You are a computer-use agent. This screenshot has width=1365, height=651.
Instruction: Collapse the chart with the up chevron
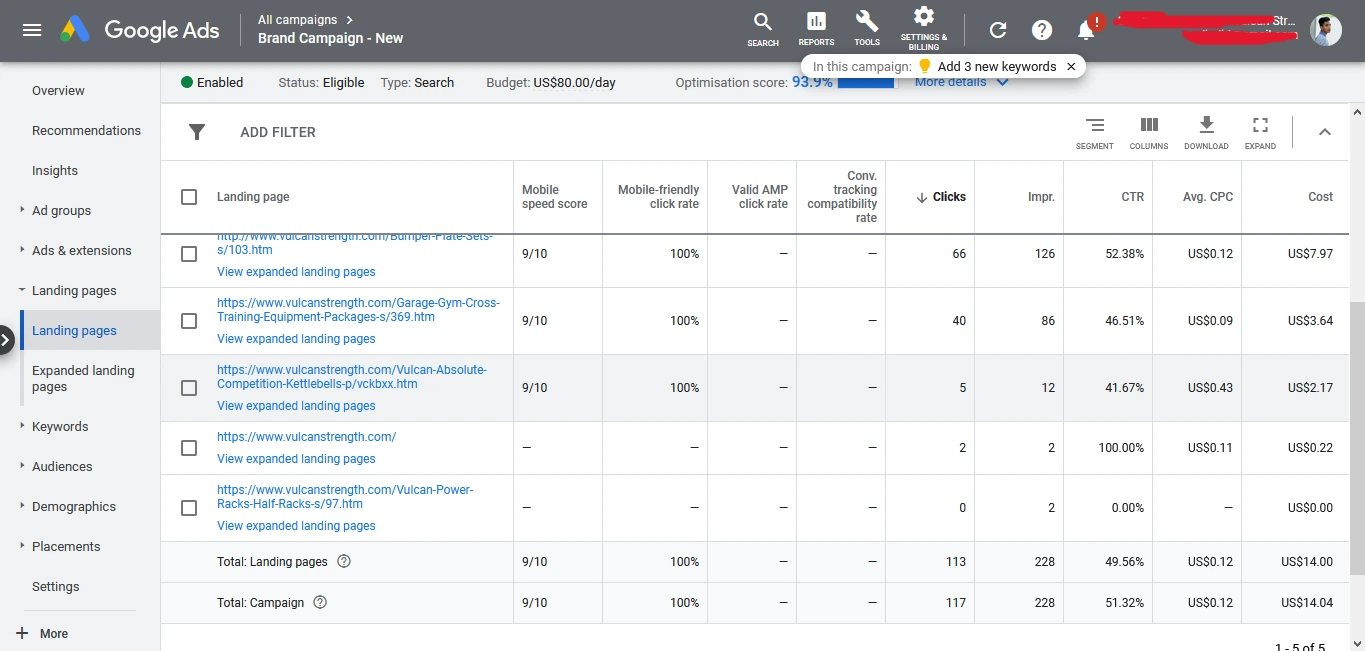tap(1325, 132)
